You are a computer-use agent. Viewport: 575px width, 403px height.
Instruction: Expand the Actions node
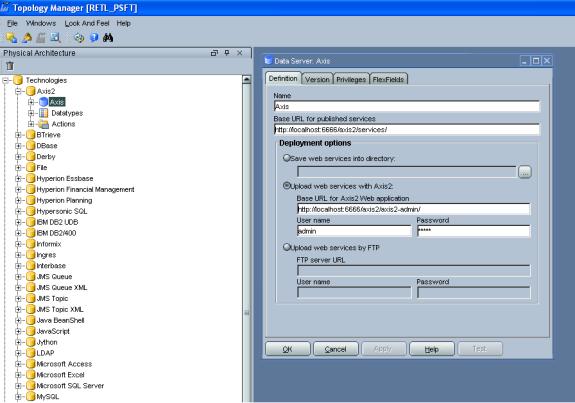point(31,124)
